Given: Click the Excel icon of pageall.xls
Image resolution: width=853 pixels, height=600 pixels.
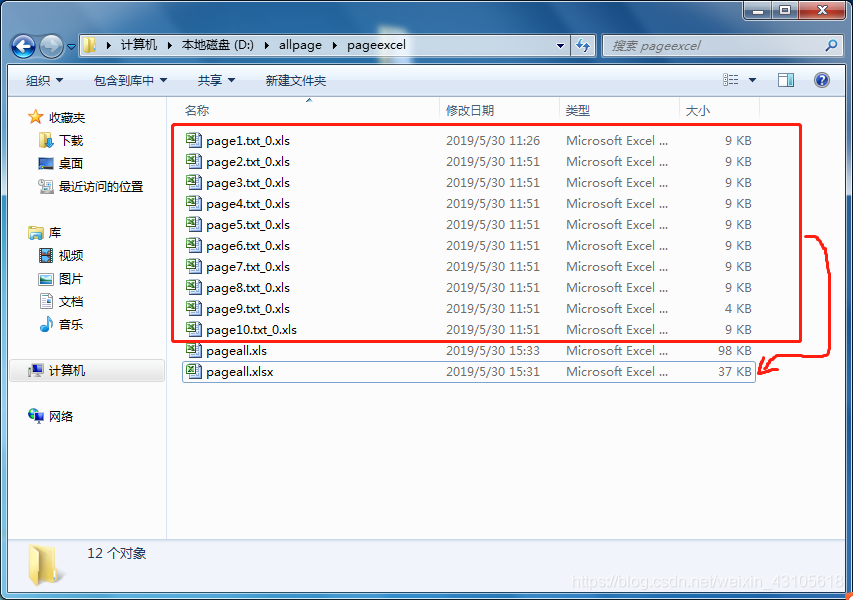Looking at the screenshot, I should coord(194,350).
